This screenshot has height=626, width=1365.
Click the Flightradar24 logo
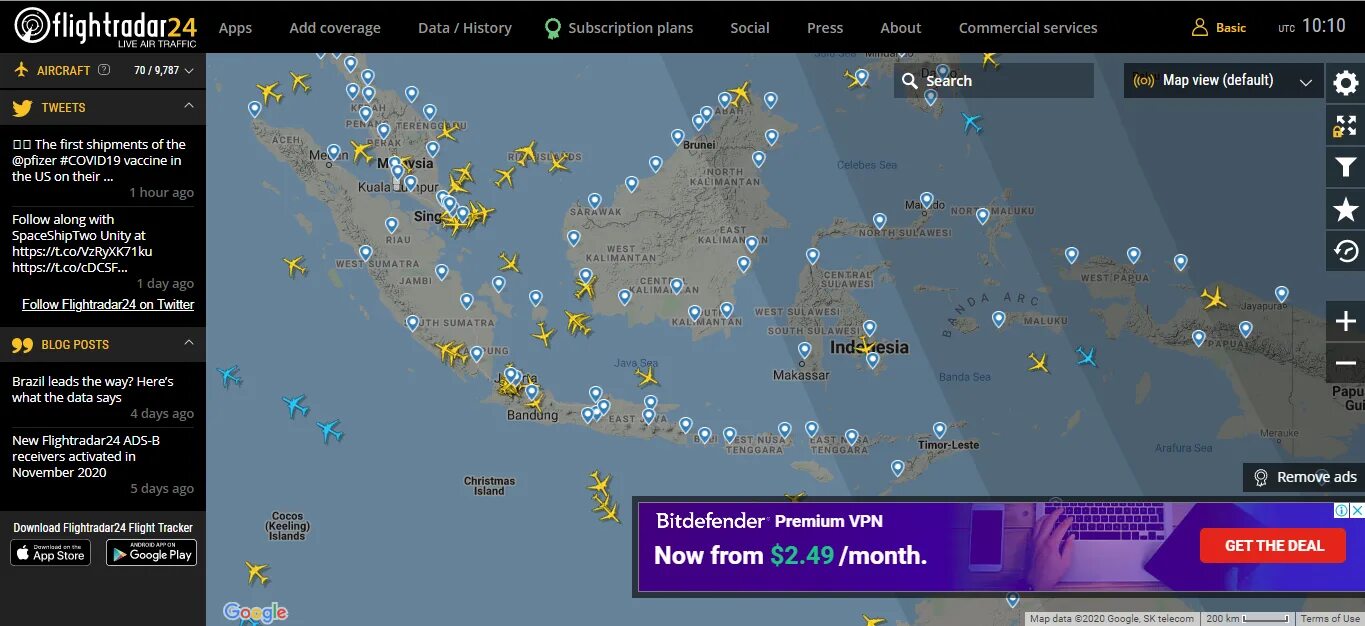(x=105, y=27)
